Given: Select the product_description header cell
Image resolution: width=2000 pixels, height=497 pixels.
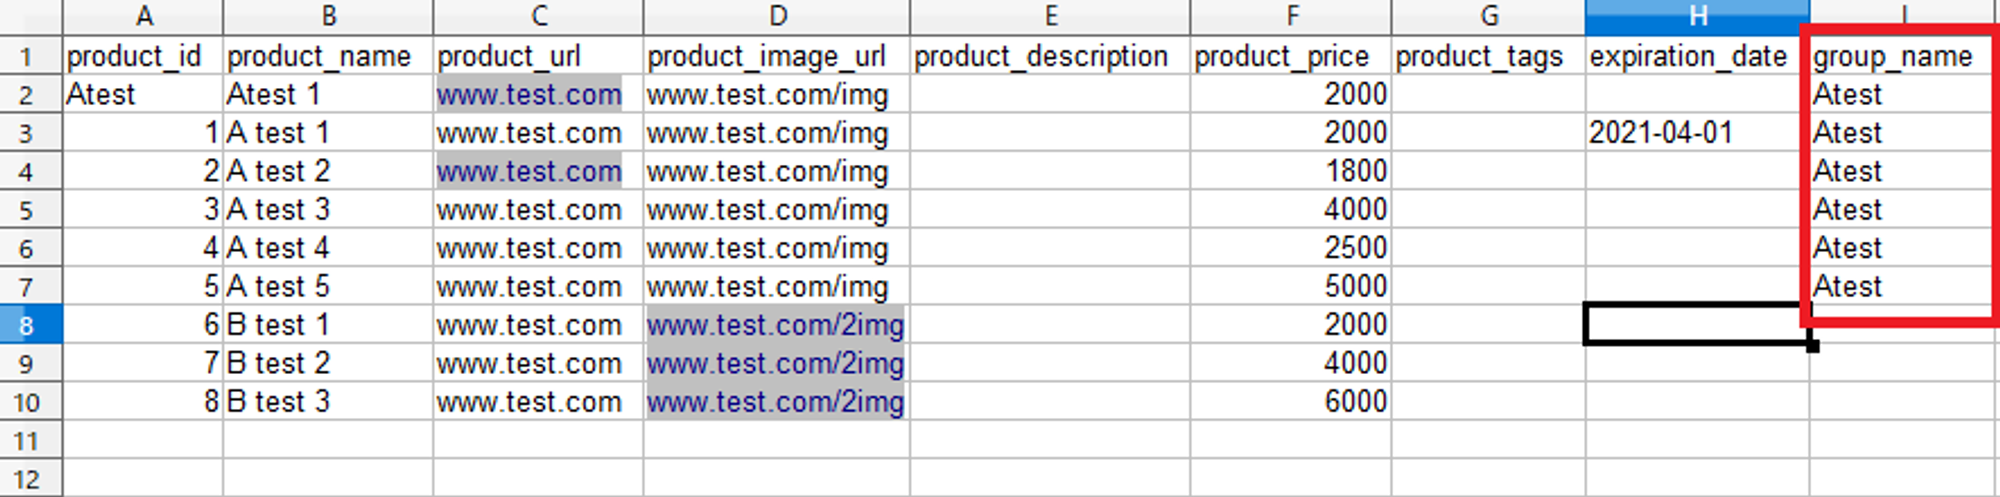Looking at the screenshot, I should [x=1041, y=57].
